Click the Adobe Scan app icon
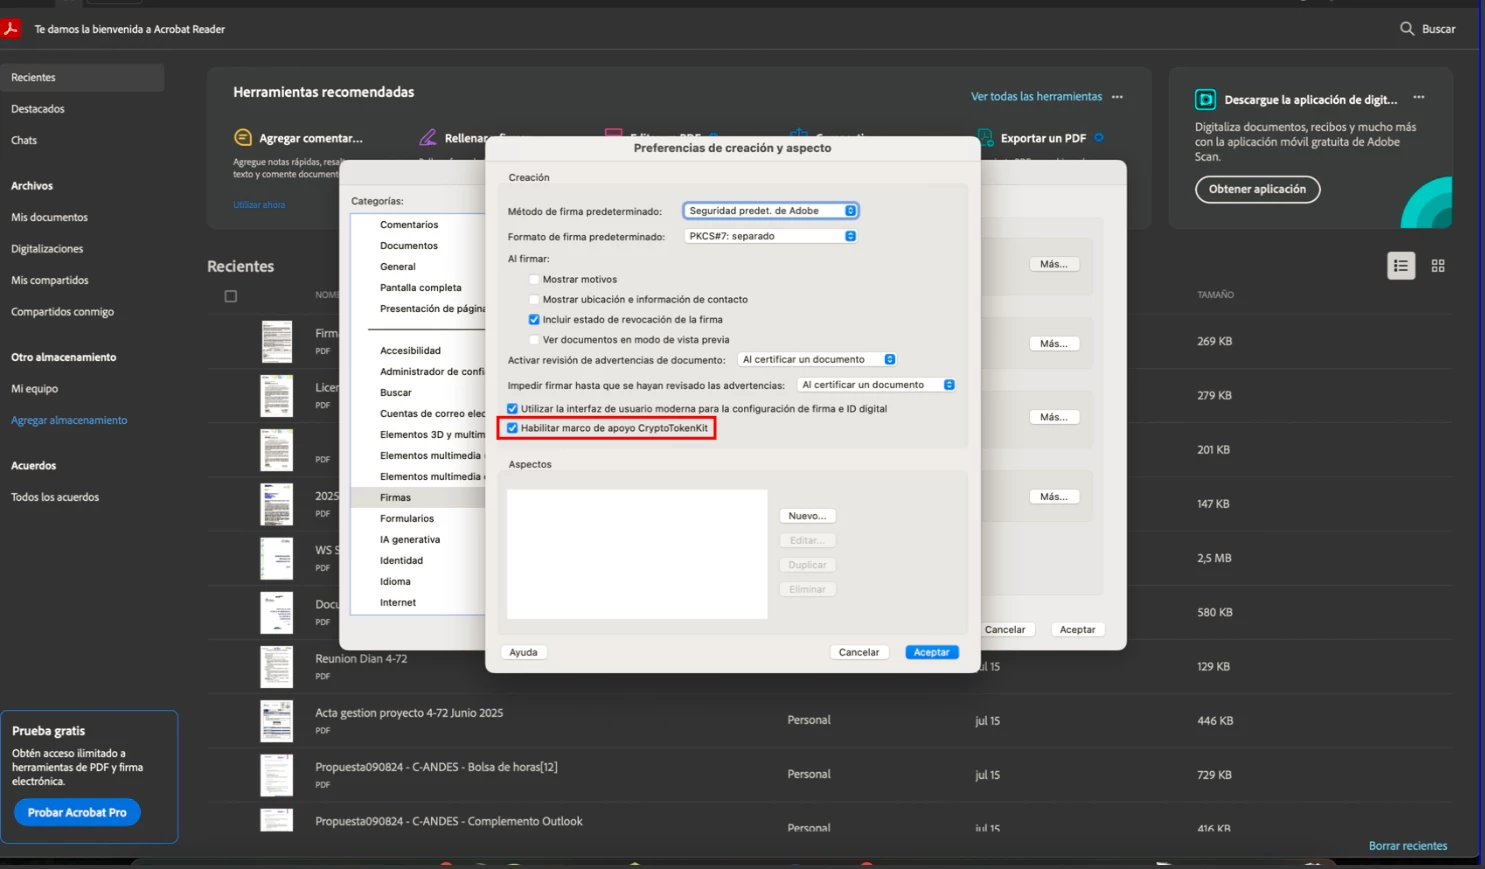 point(1206,99)
